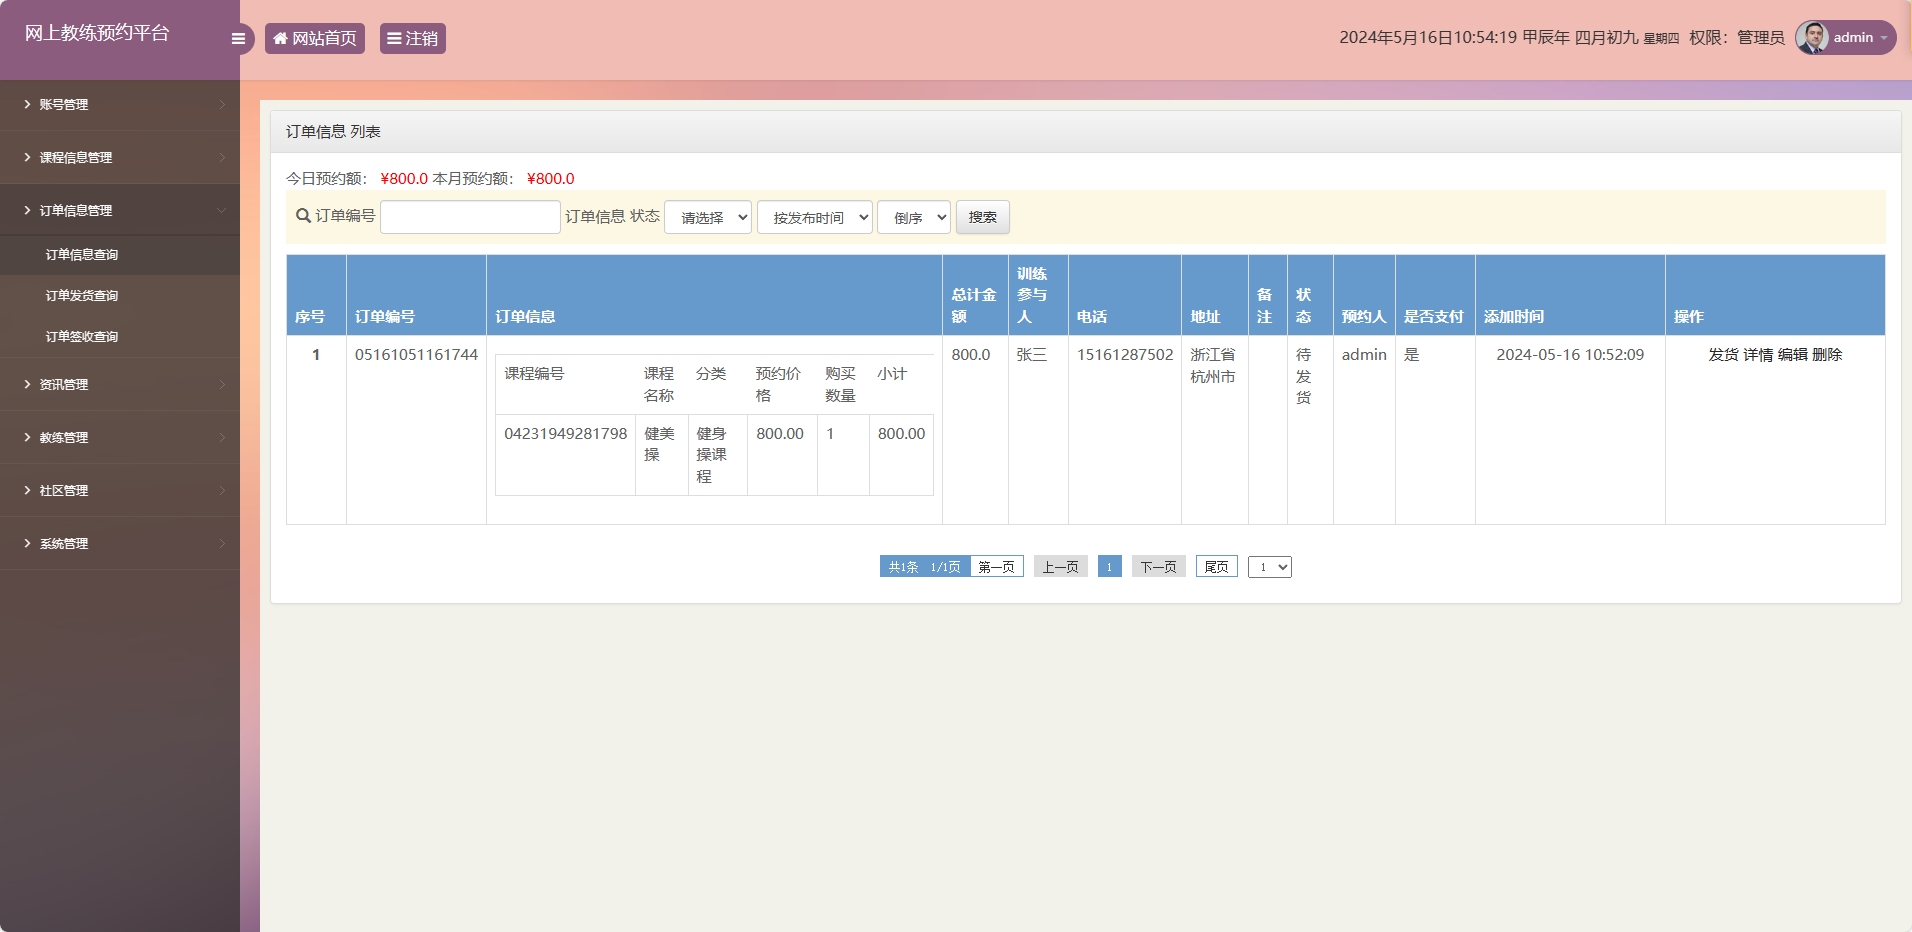
Task: Open the 订单信息状态 请选择 dropdown
Action: point(708,217)
